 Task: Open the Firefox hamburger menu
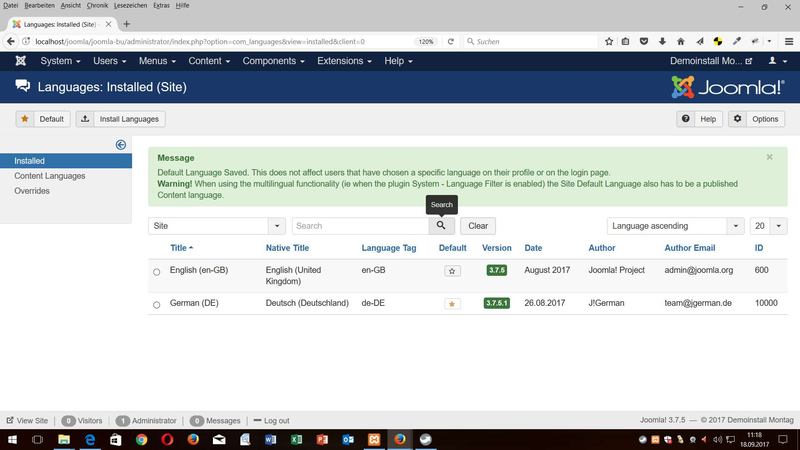pyautogui.click(x=789, y=41)
